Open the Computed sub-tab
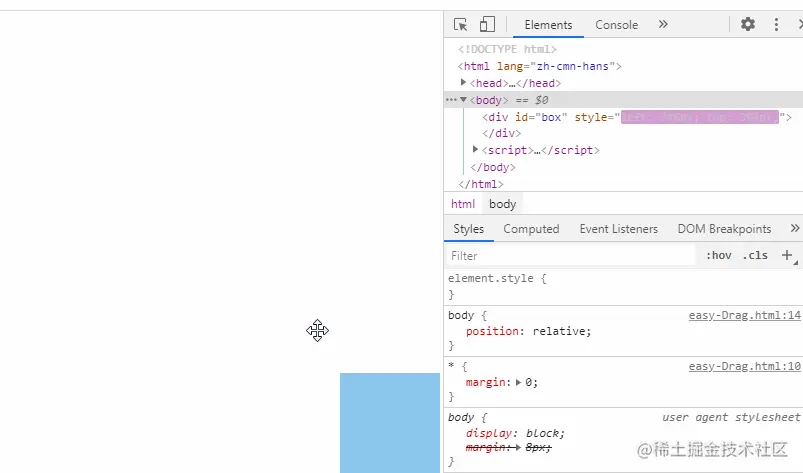The width and height of the screenshot is (803, 473). (x=531, y=229)
